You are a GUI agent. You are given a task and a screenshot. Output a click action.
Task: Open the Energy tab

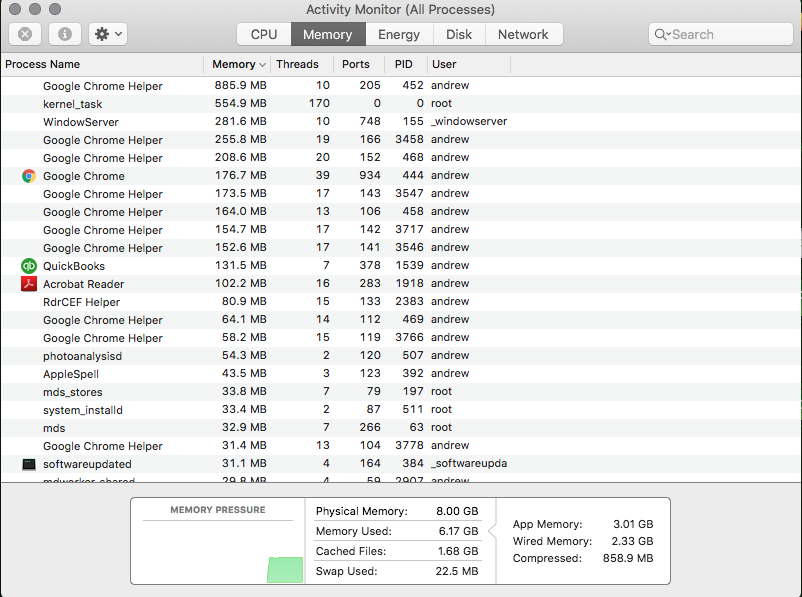[x=399, y=34]
